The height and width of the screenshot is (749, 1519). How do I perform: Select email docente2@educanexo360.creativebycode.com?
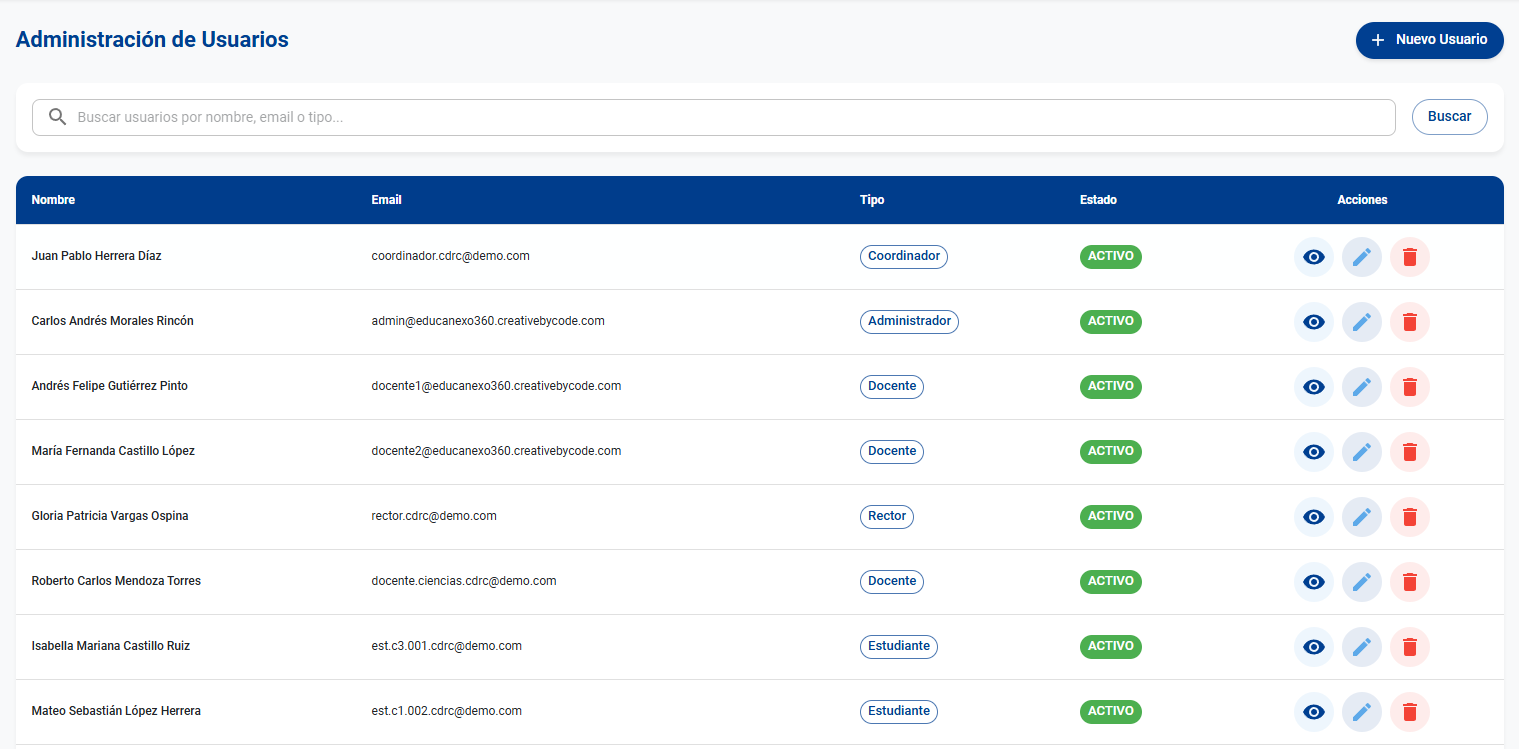[x=496, y=451]
